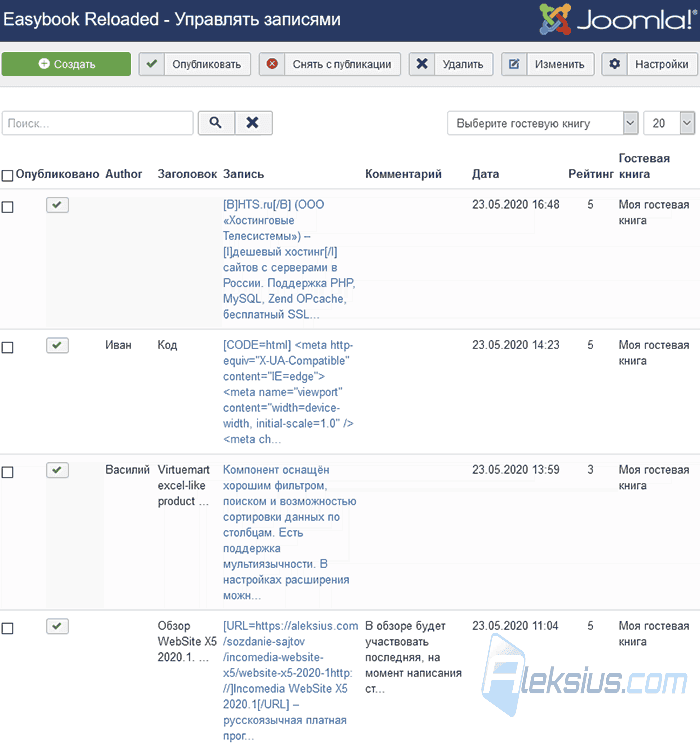Click the Комментарий column header
The height and width of the screenshot is (744, 700).
coord(403,174)
